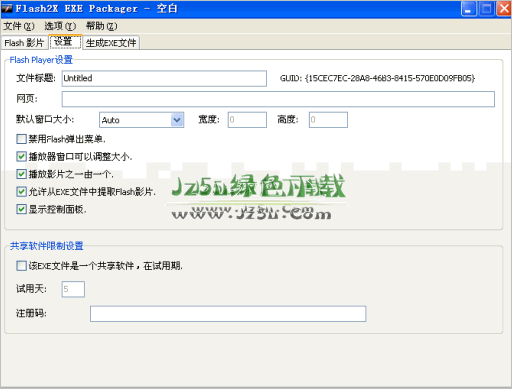This screenshot has width=512, height=389.
Task: Click the Flash Player设置 group label
Action: pos(41,60)
